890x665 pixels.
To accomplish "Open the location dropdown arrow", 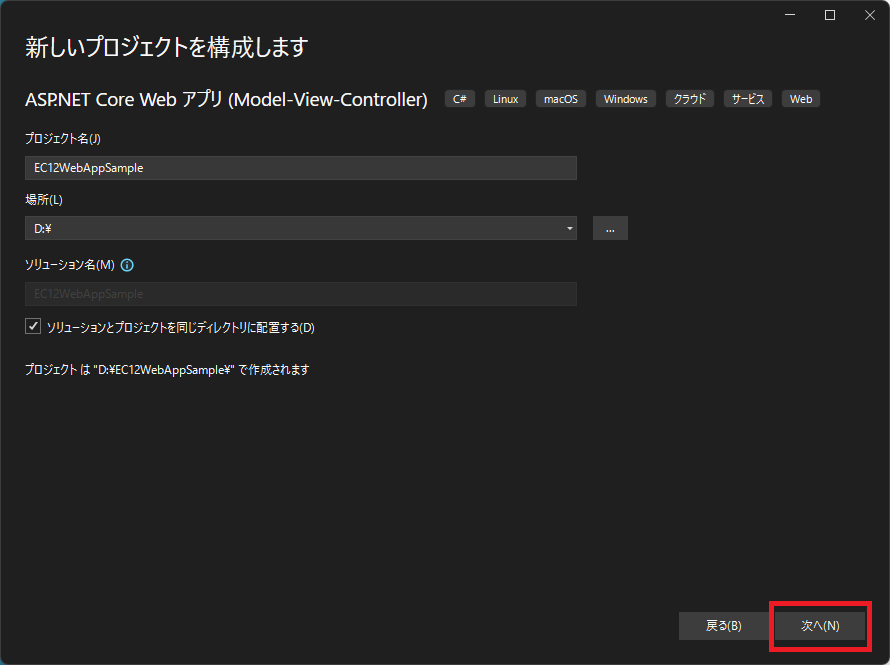I will 569,228.
